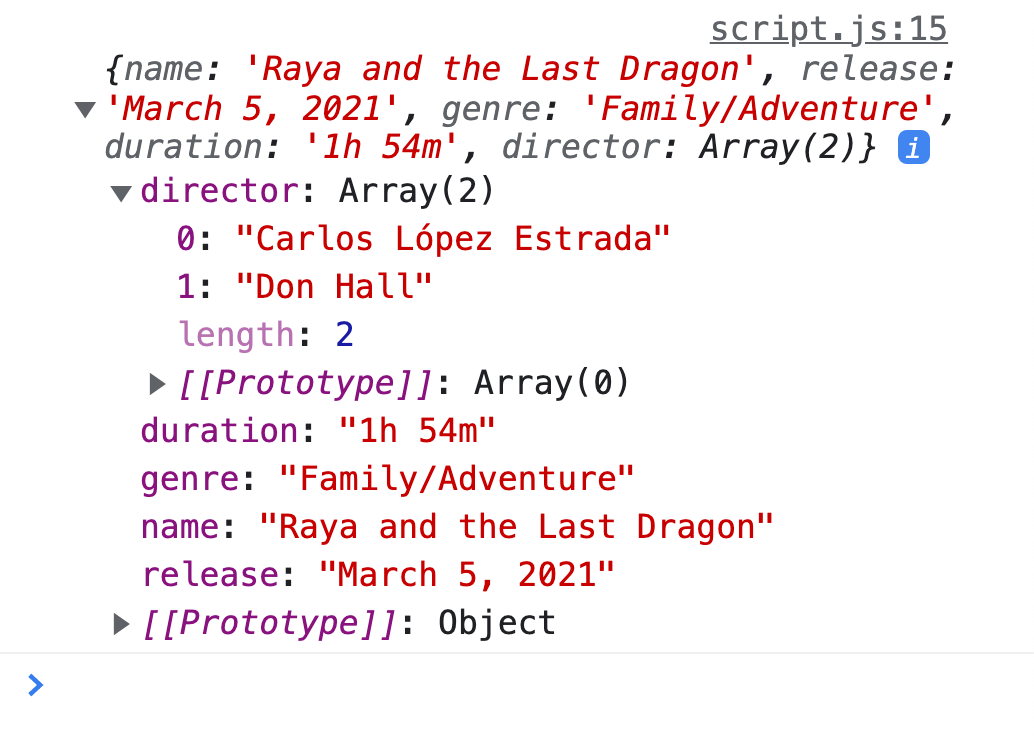This screenshot has width=1034, height=738.
Task: Select the "Don Hall" array entry
Action: tap(334, 287)
